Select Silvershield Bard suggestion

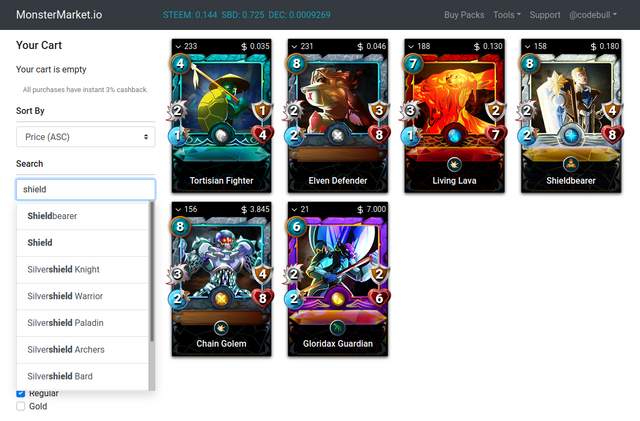pyautogui.click(x=82, y=376)
